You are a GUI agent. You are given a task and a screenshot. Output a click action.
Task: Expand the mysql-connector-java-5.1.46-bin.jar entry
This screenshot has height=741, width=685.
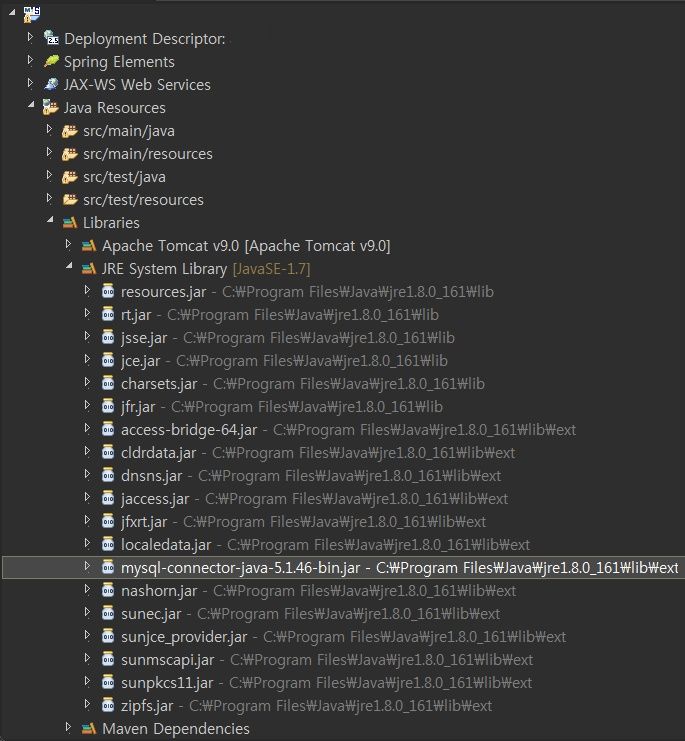(x=87, y=565)
